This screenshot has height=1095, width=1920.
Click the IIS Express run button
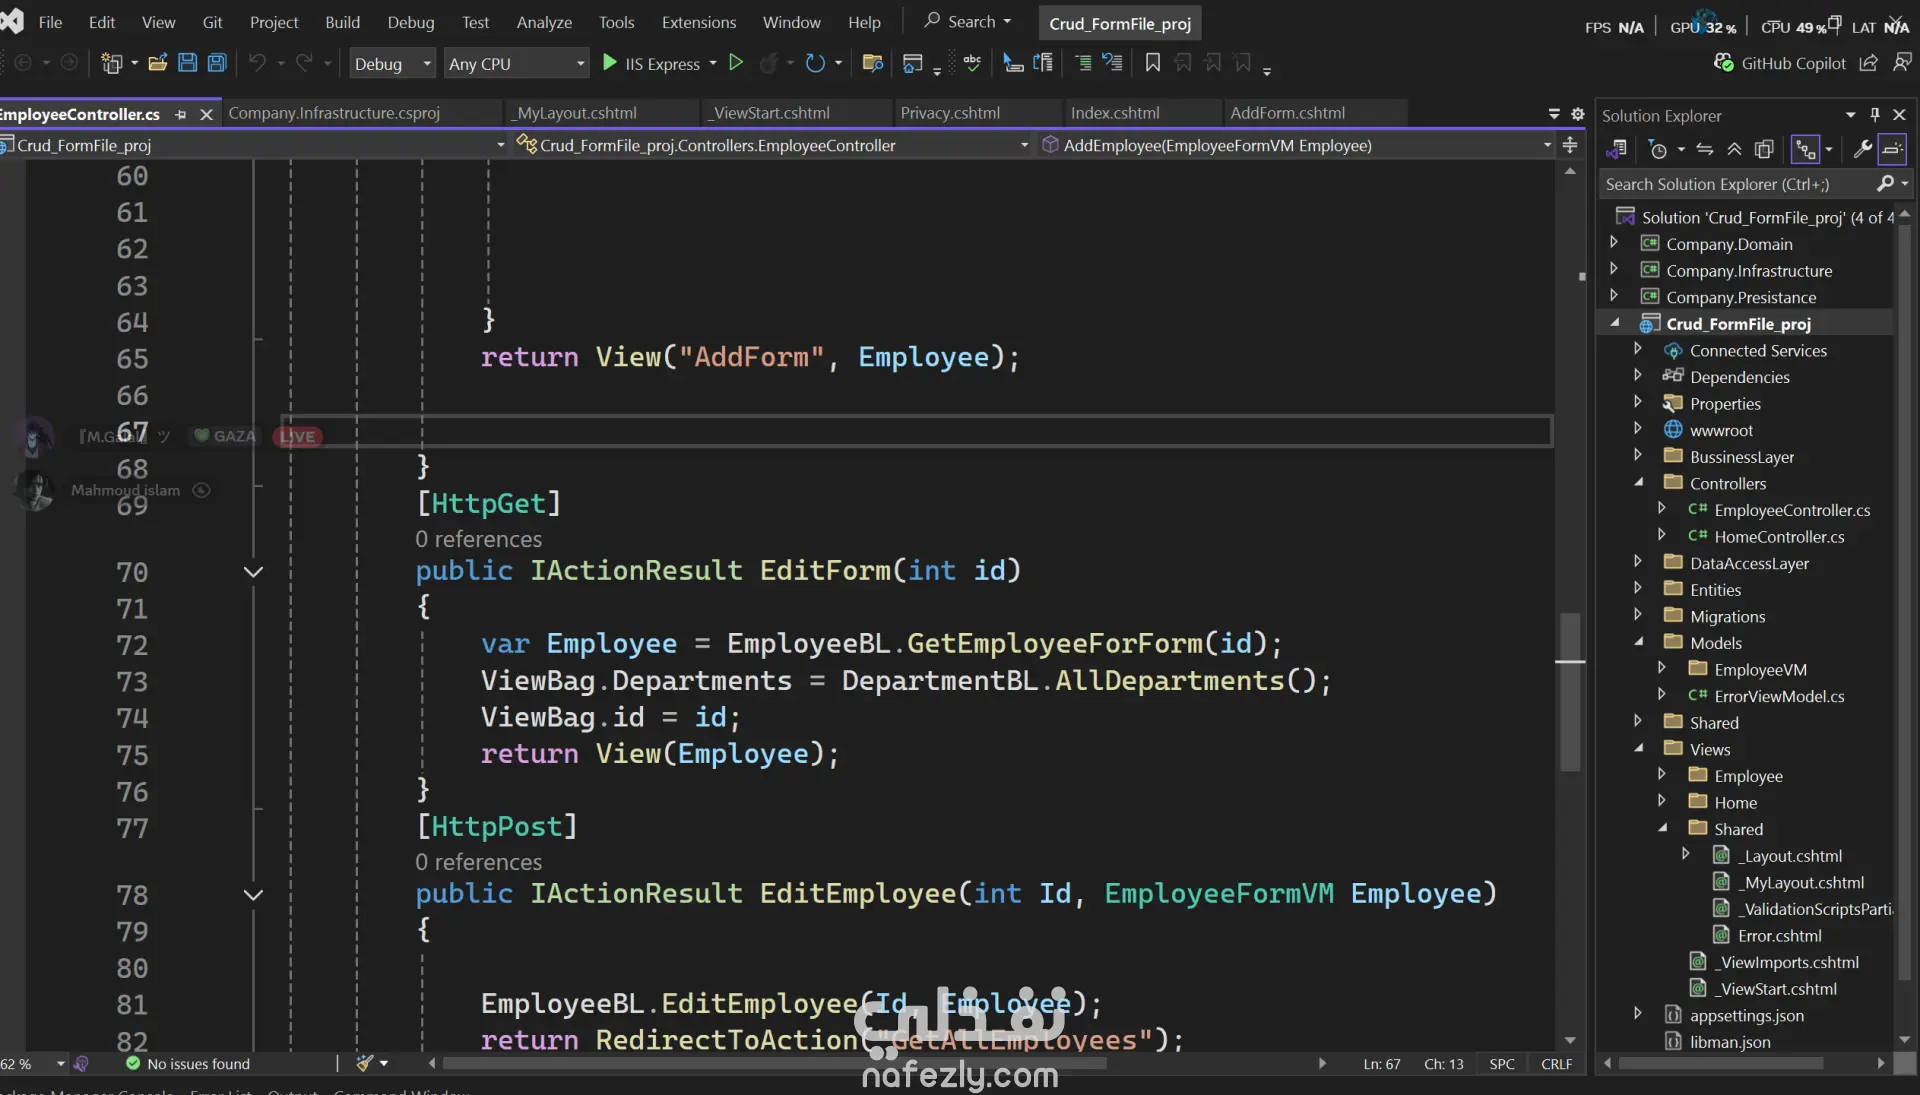651,64
